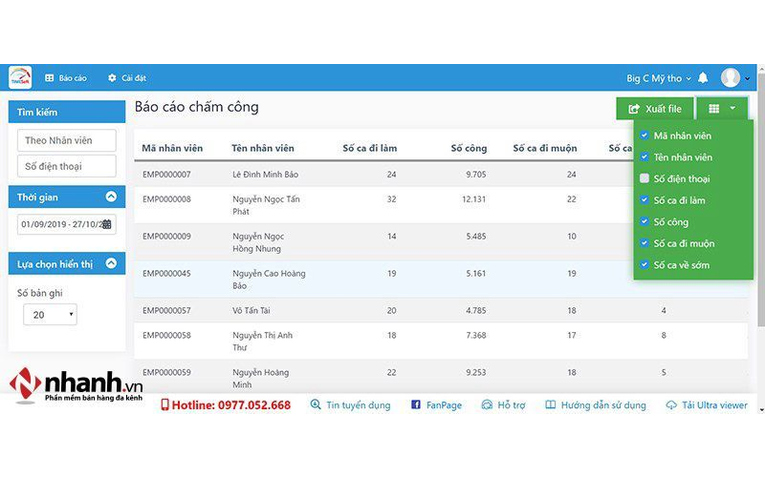
Task: Open the Cài đặt settings menu
Action: tap(127, 78)
